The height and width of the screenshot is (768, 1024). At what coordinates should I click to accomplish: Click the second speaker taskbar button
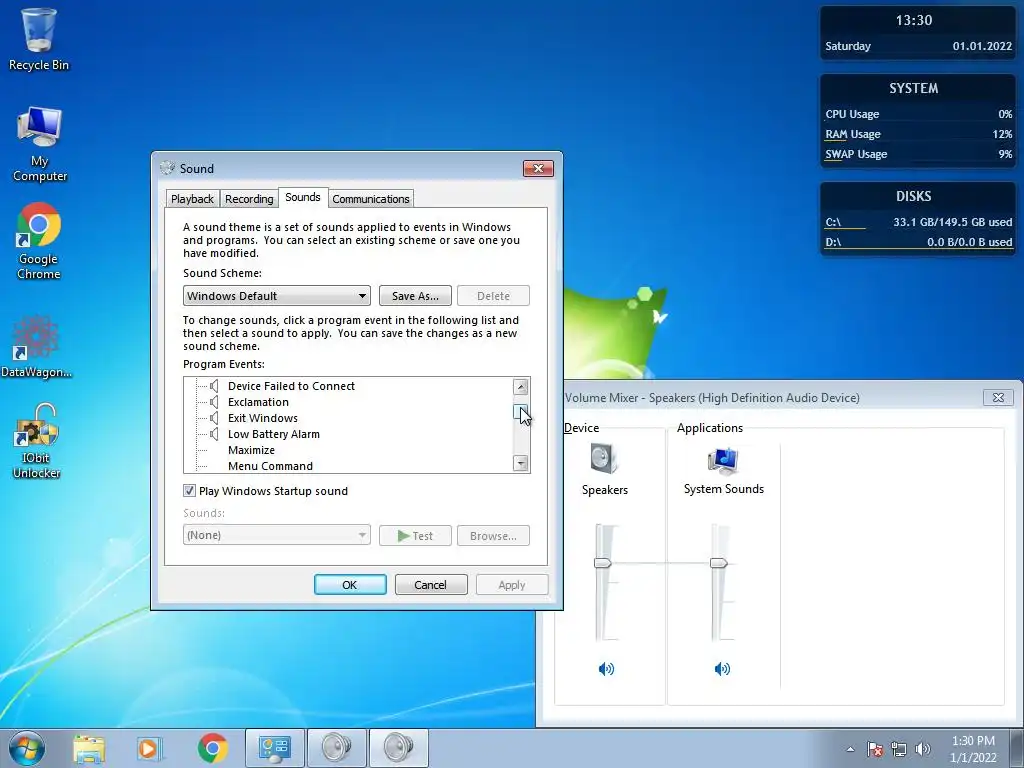[x=398, y=748]
